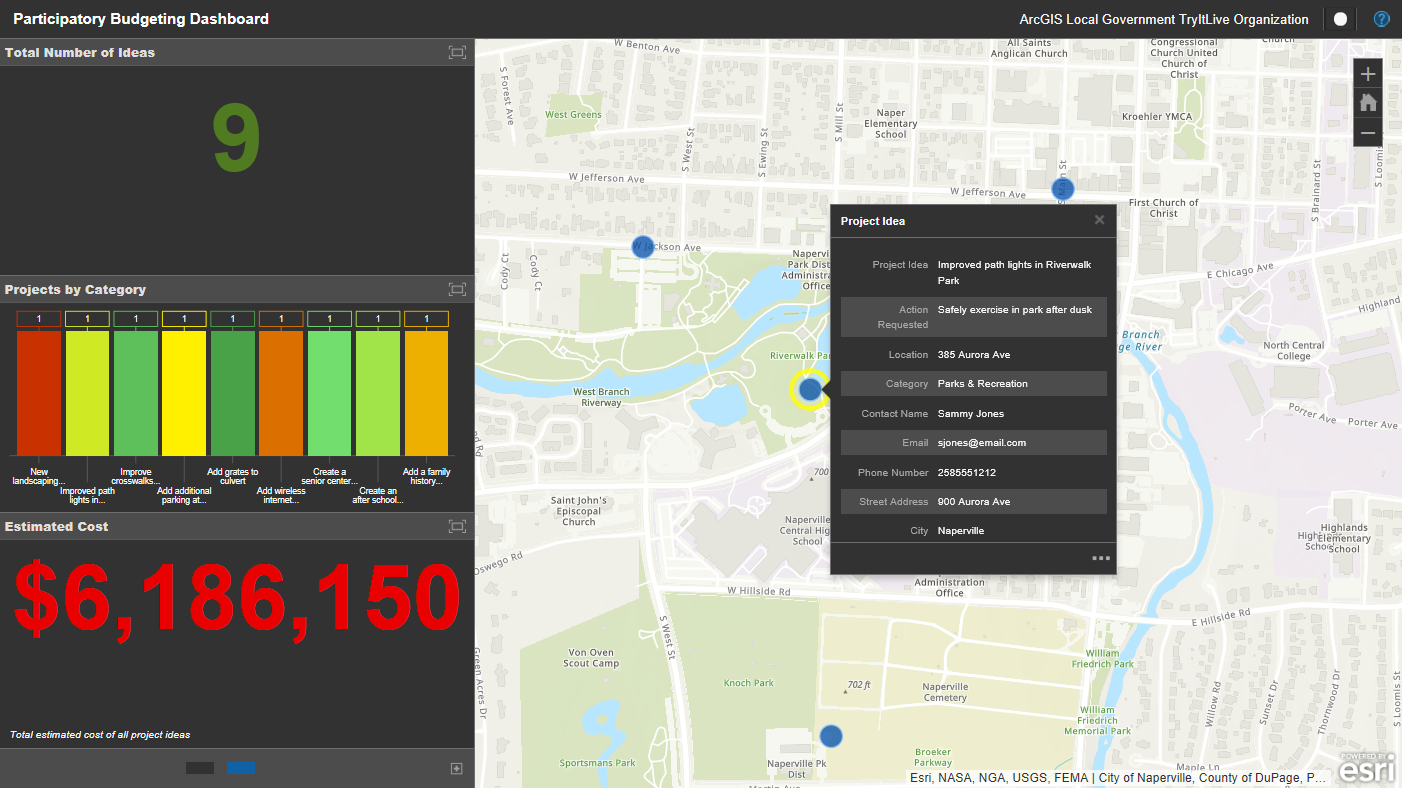Maximize the Total Number of Ideas panel

pos(457,52)
